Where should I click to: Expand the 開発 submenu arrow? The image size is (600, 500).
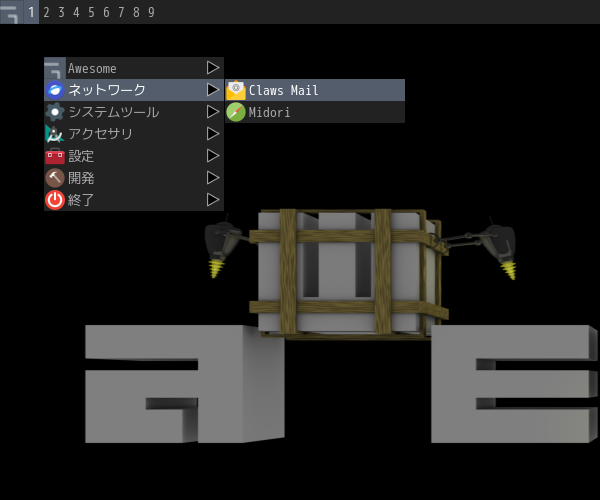click(213, 178)
